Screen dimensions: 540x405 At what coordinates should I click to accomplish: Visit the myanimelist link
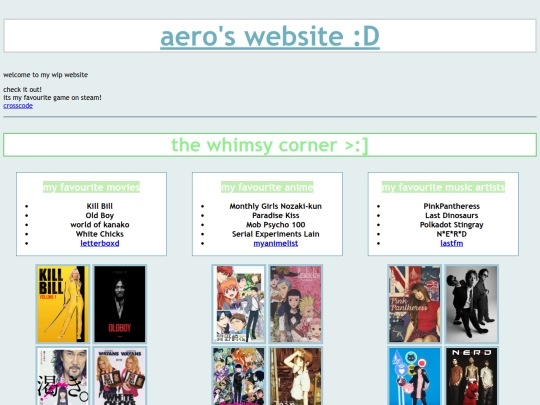tap(276, 243)
